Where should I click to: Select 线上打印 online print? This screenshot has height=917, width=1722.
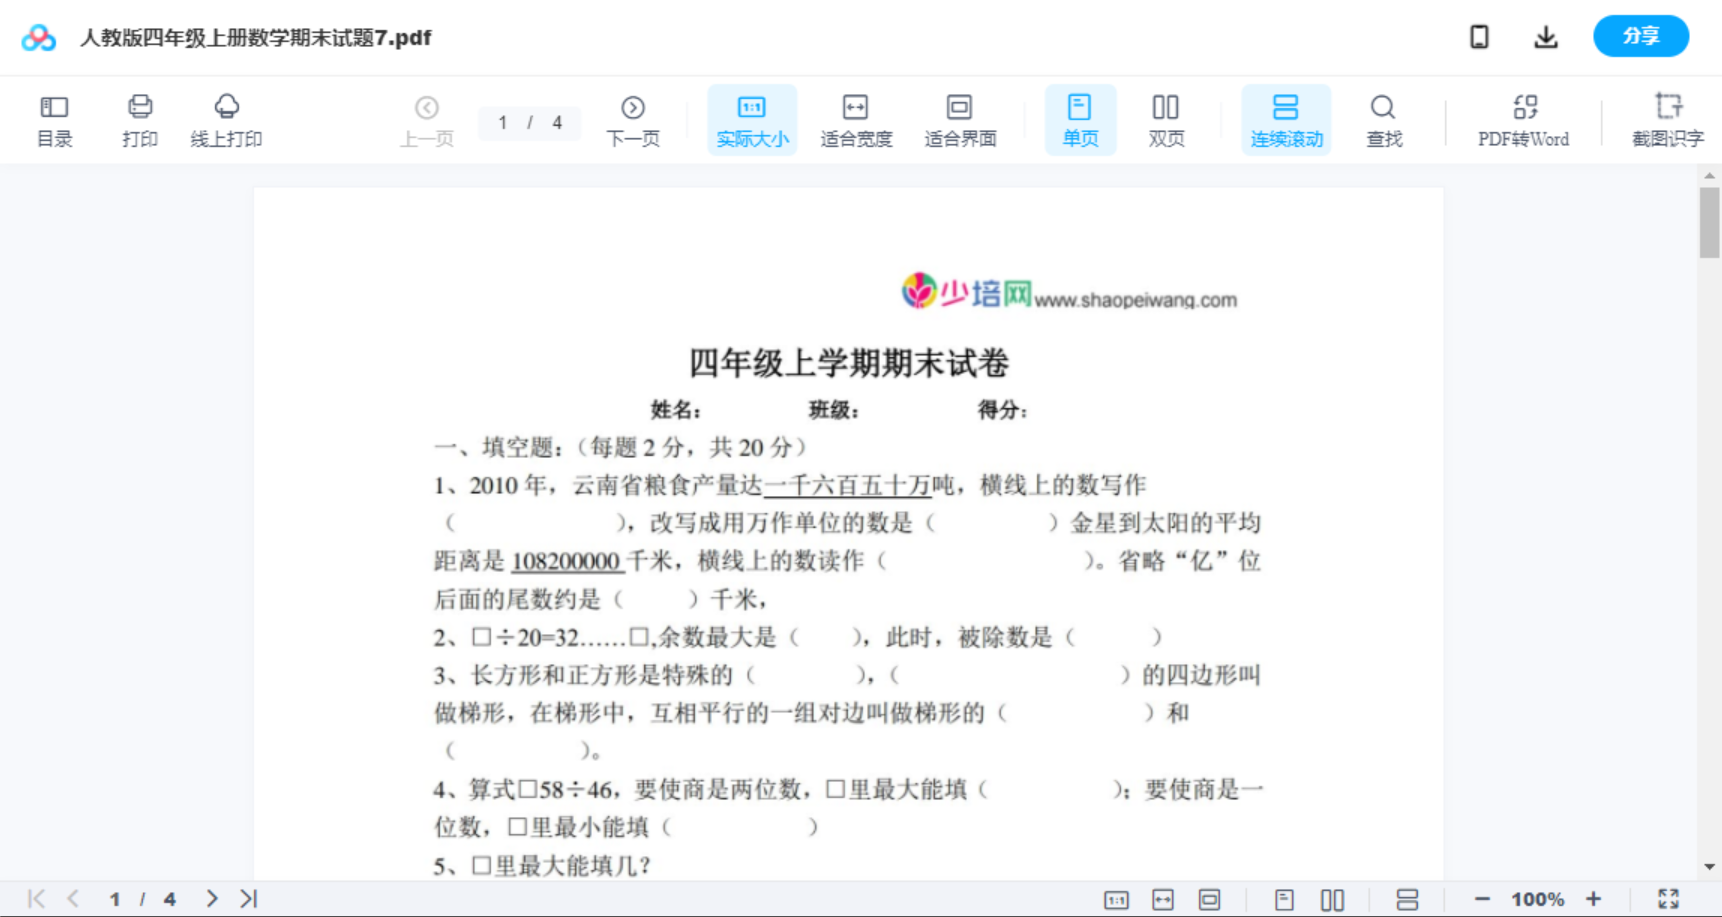pos(227,119)
